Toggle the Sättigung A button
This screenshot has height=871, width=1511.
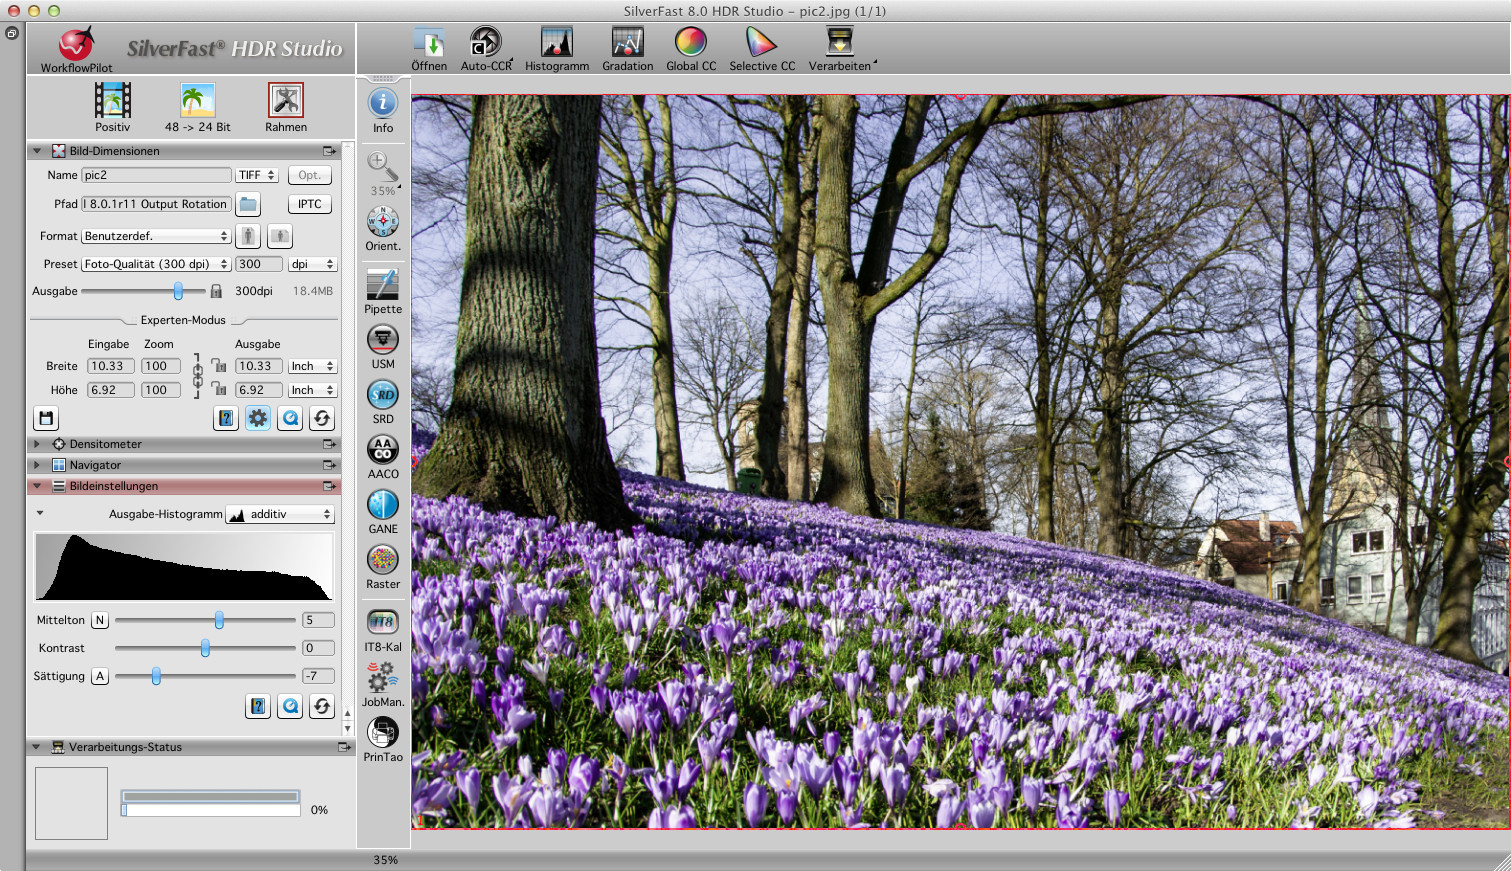100,676
